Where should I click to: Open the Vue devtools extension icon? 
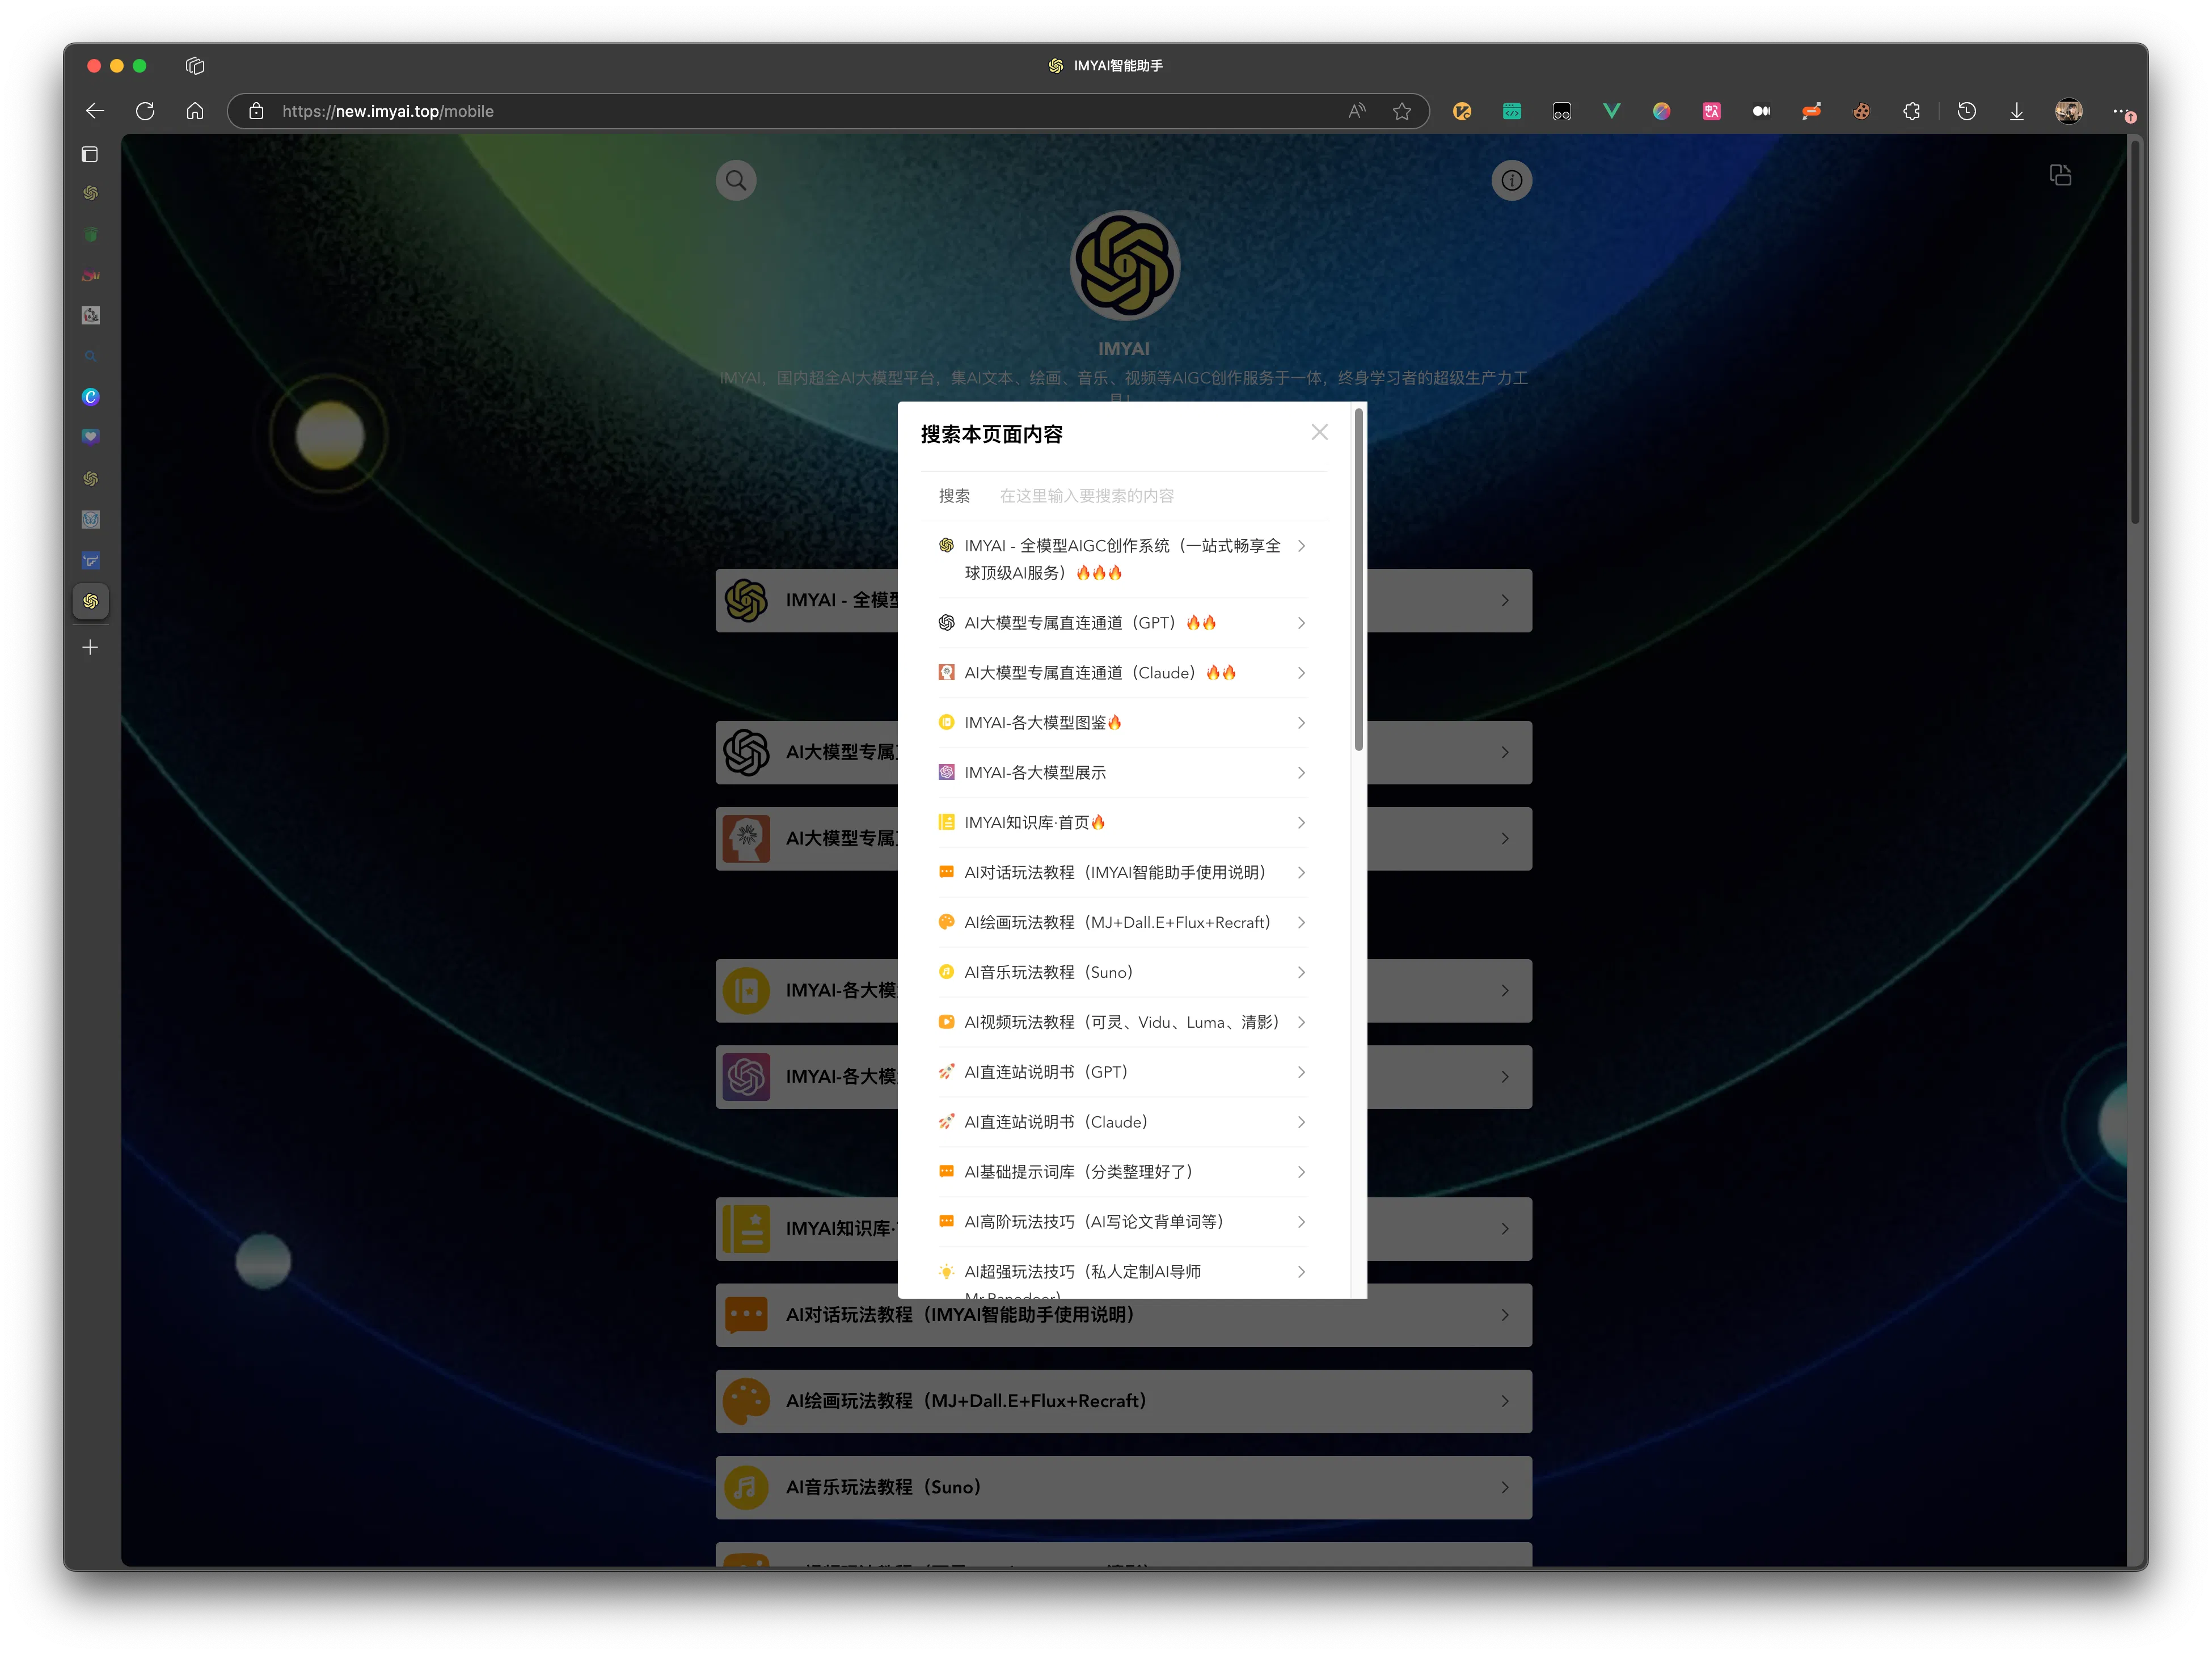tap(1611, 111)
